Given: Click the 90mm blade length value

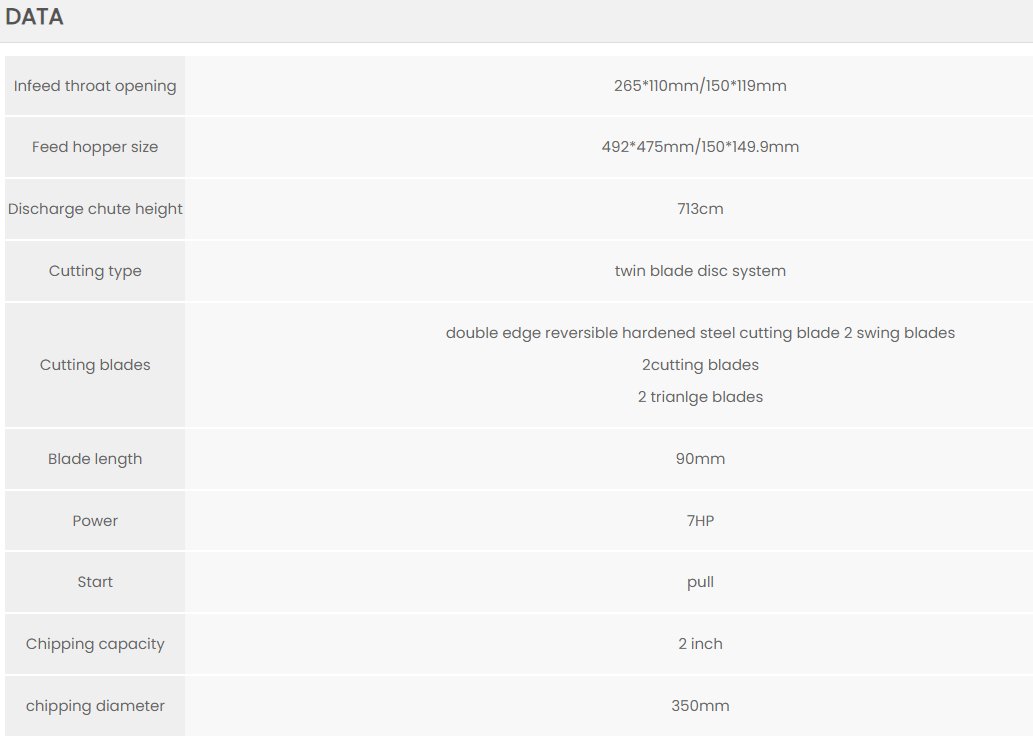Looking at the screenshot, I should 700,459.
